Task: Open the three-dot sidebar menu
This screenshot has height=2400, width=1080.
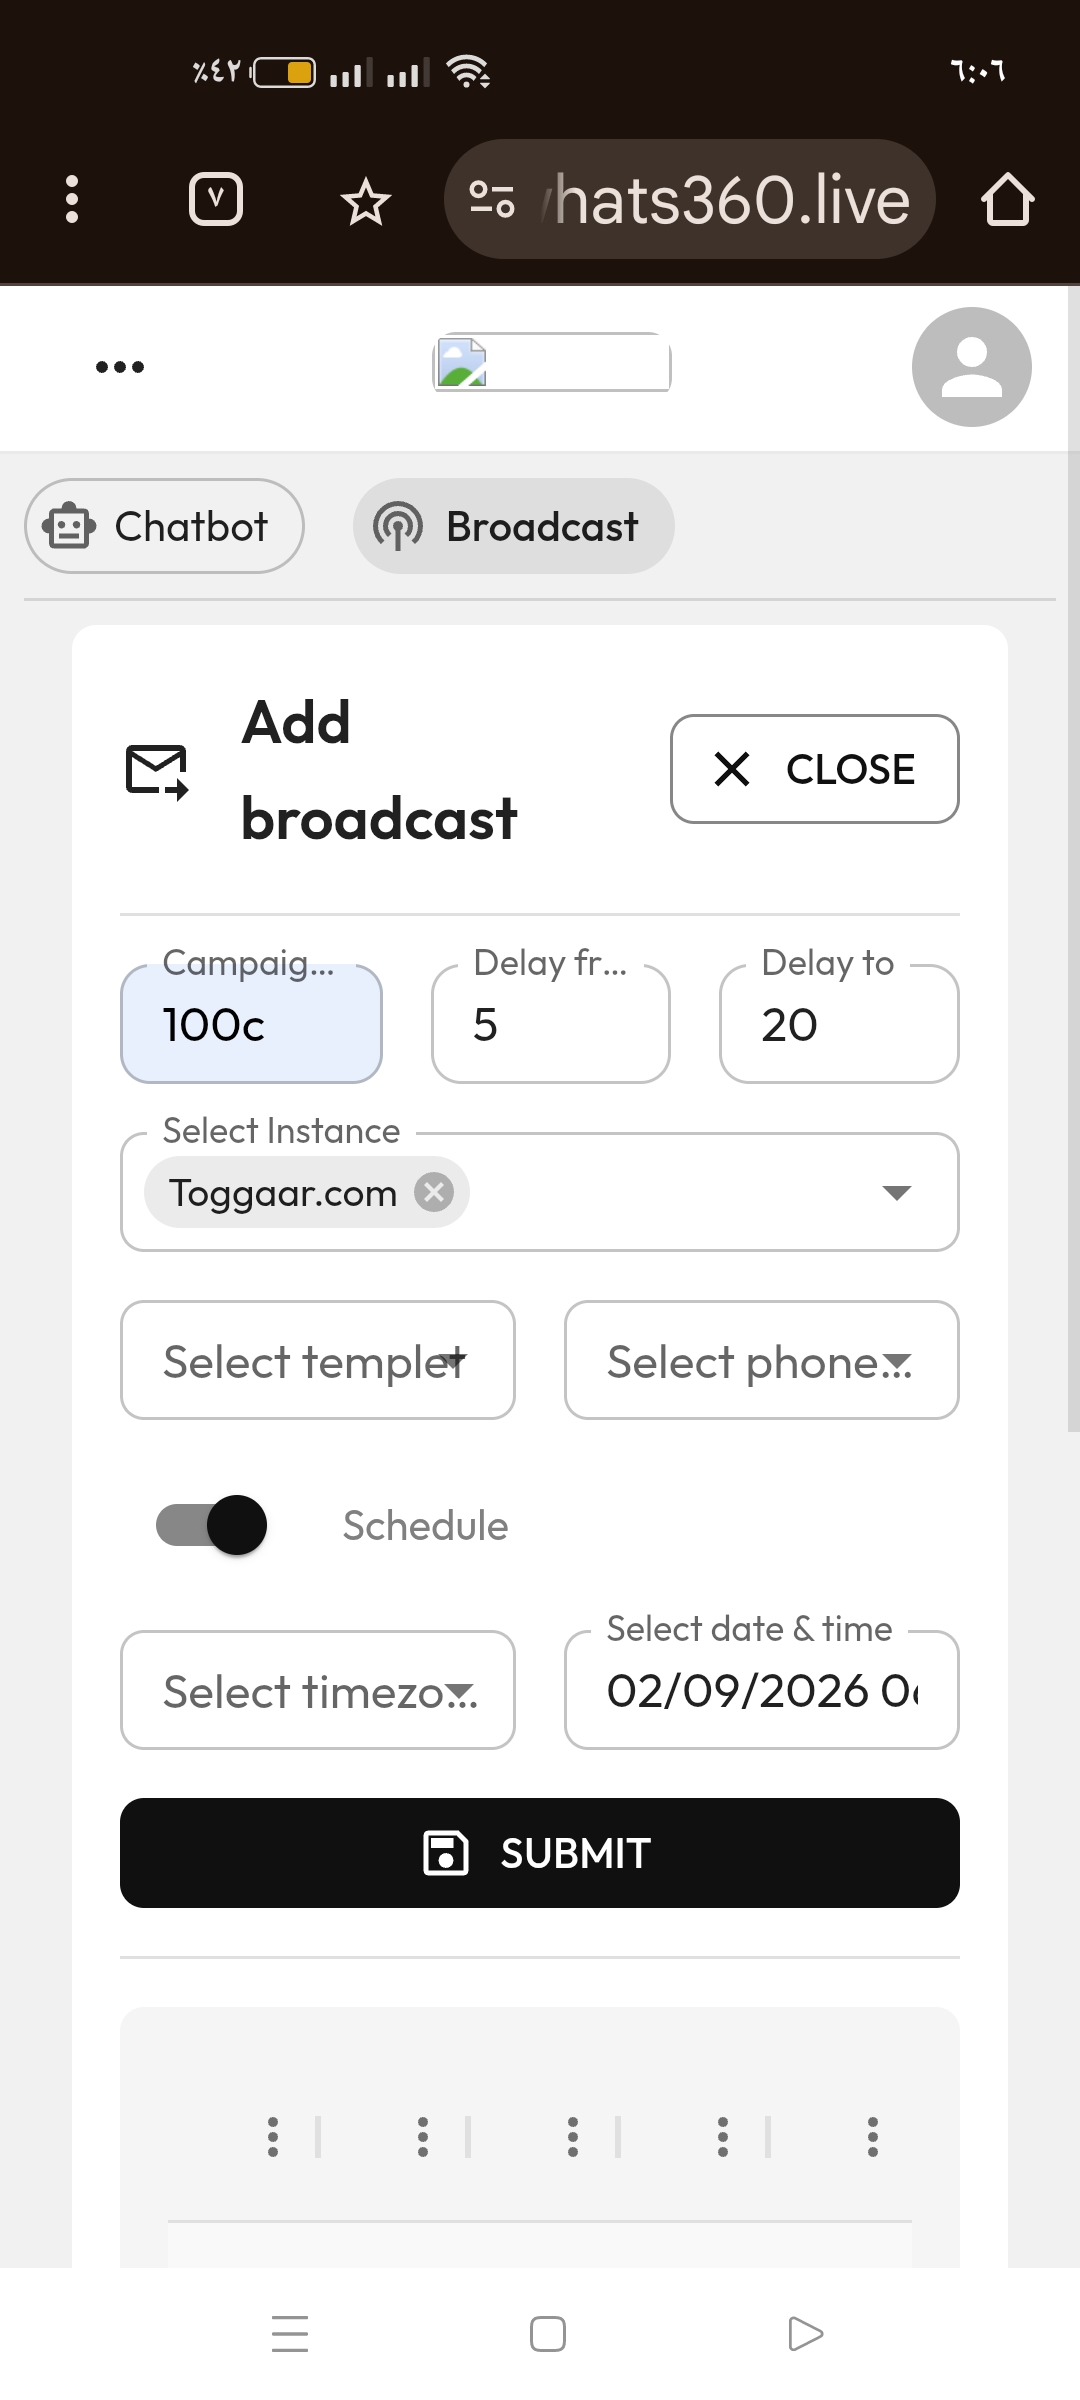Action: point(120,367)
